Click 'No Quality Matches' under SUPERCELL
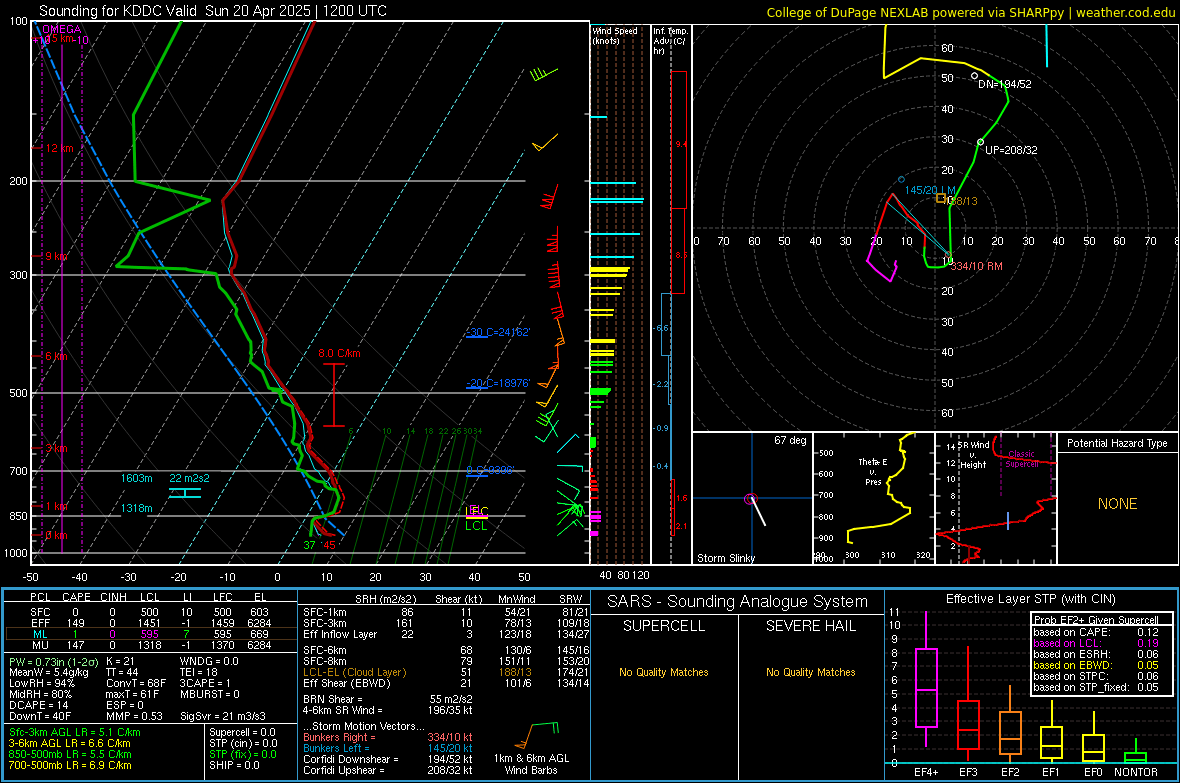The width and height of the screenshot is (1180, 783). (664, 672)
